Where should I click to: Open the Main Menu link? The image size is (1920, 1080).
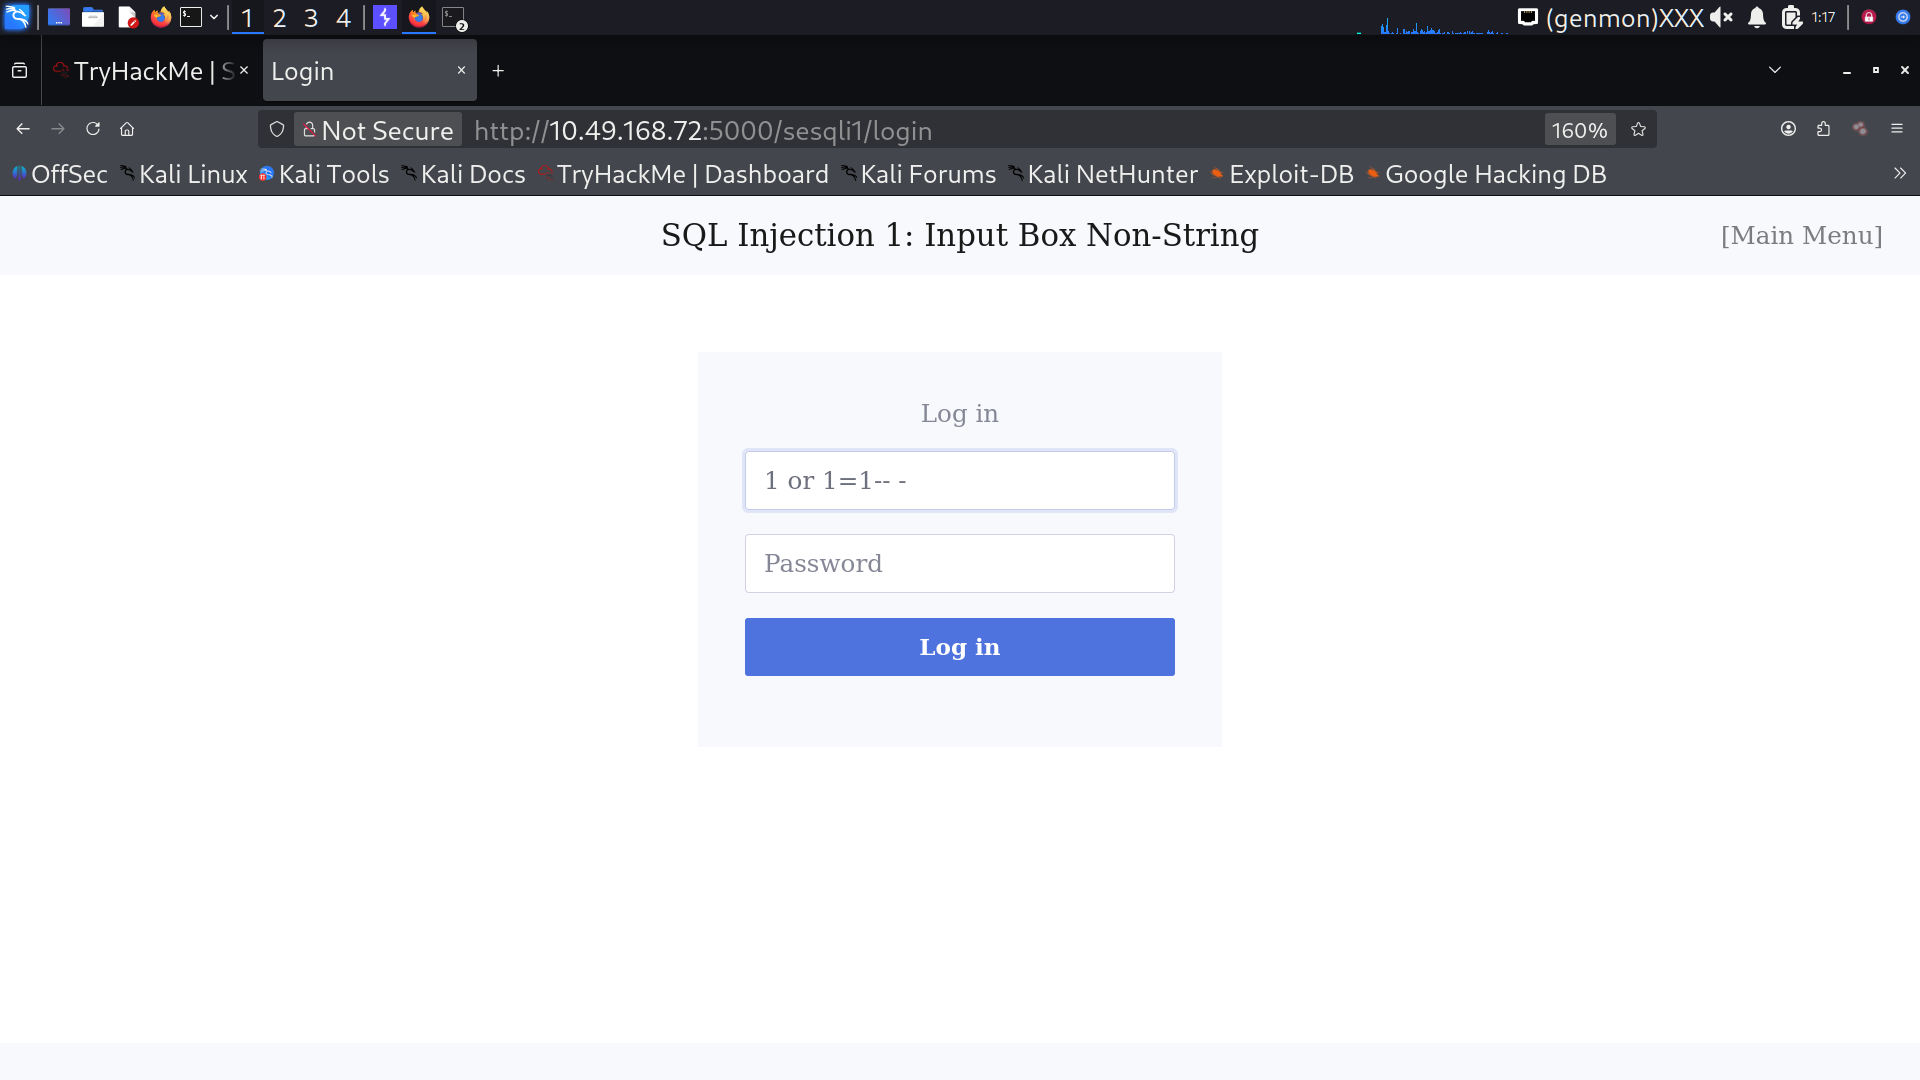click(x=1801, y=235)
